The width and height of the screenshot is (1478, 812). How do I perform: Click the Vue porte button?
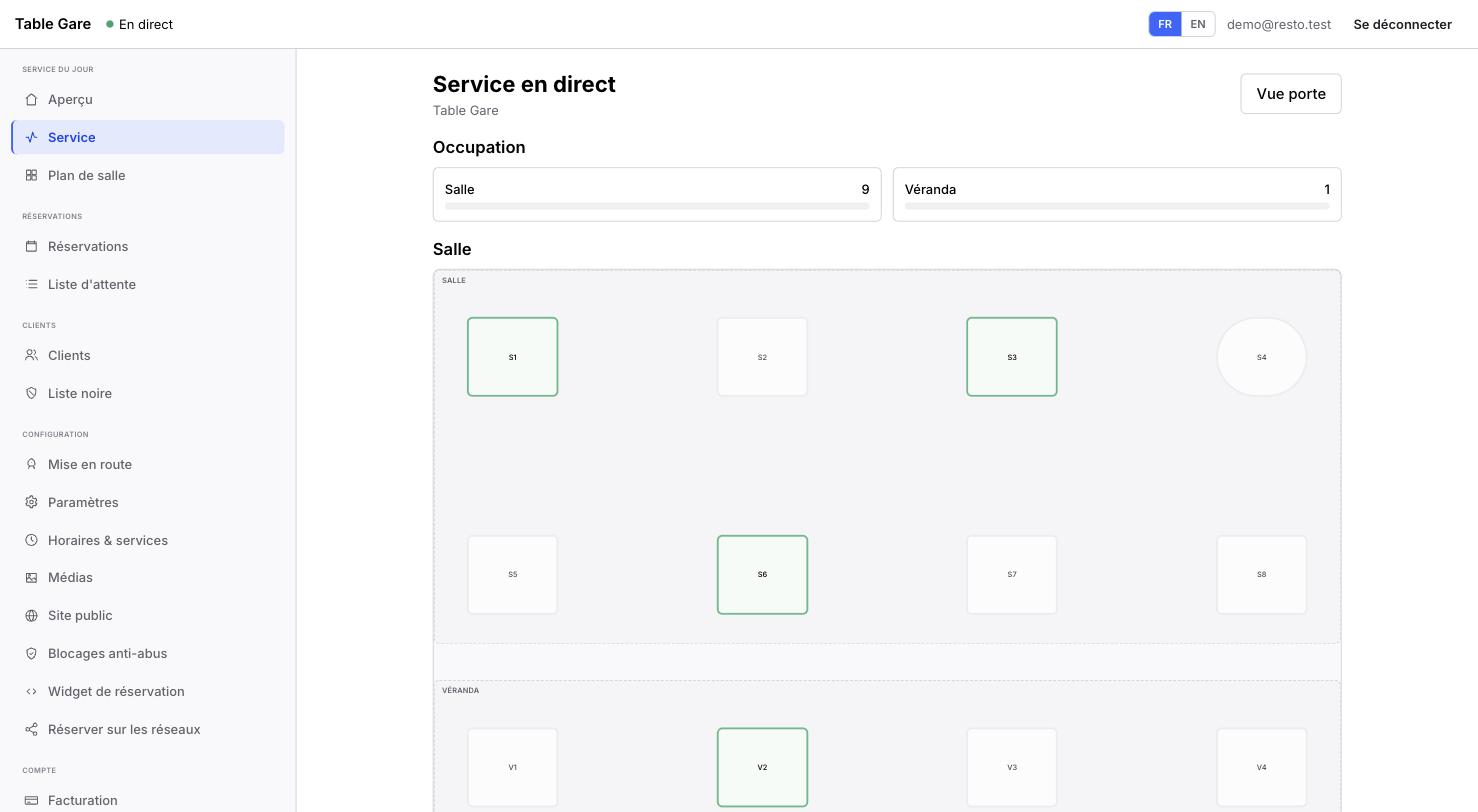pos(1291,94)
